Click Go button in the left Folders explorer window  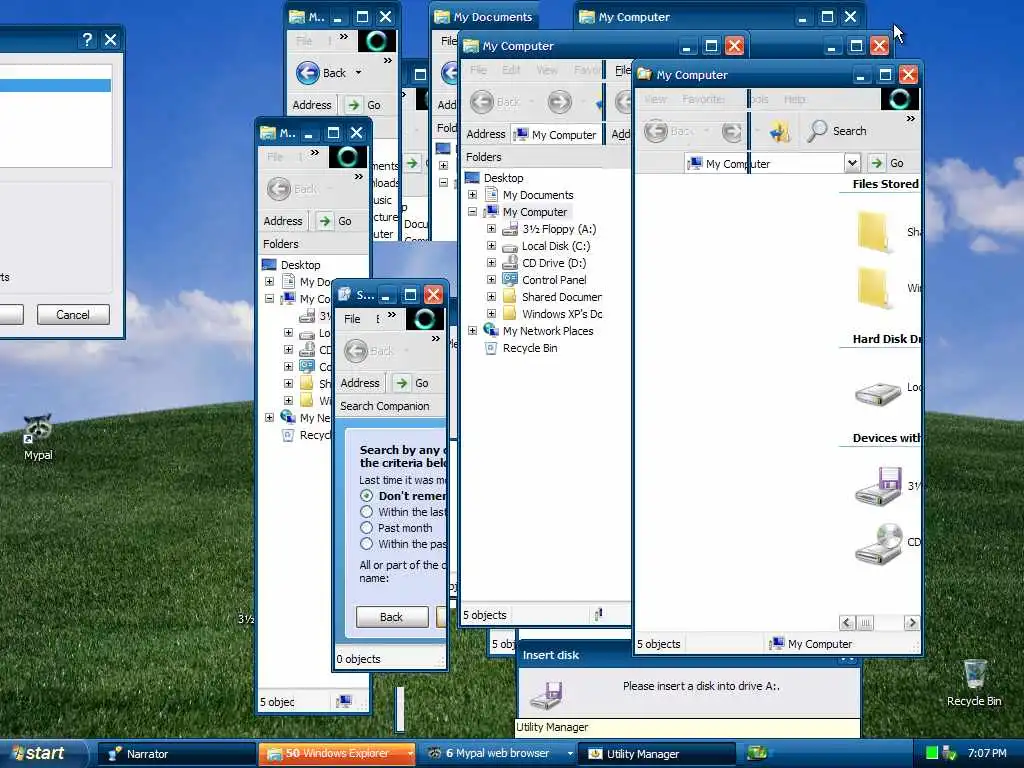[x=336, y=221]
